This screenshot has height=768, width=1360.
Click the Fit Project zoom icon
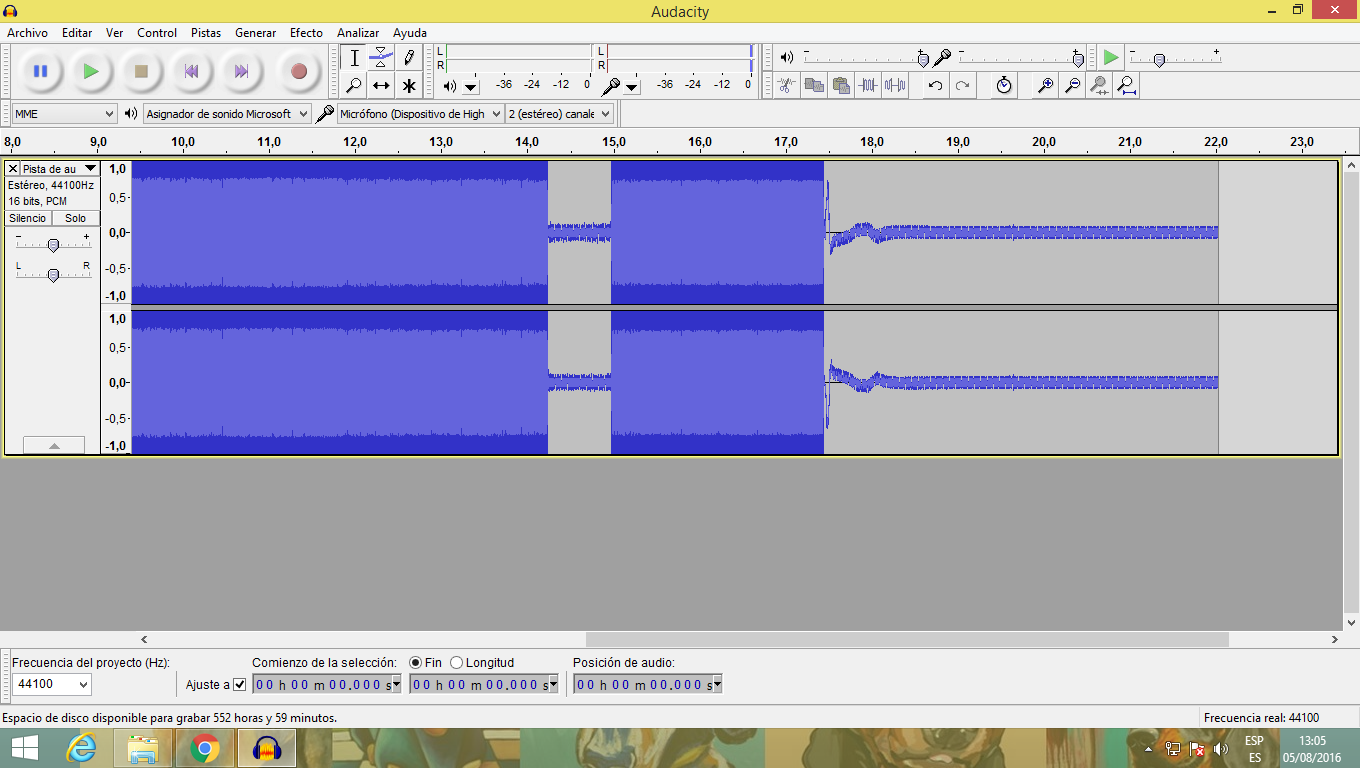pyautogui.click(x=1127, y=86)
